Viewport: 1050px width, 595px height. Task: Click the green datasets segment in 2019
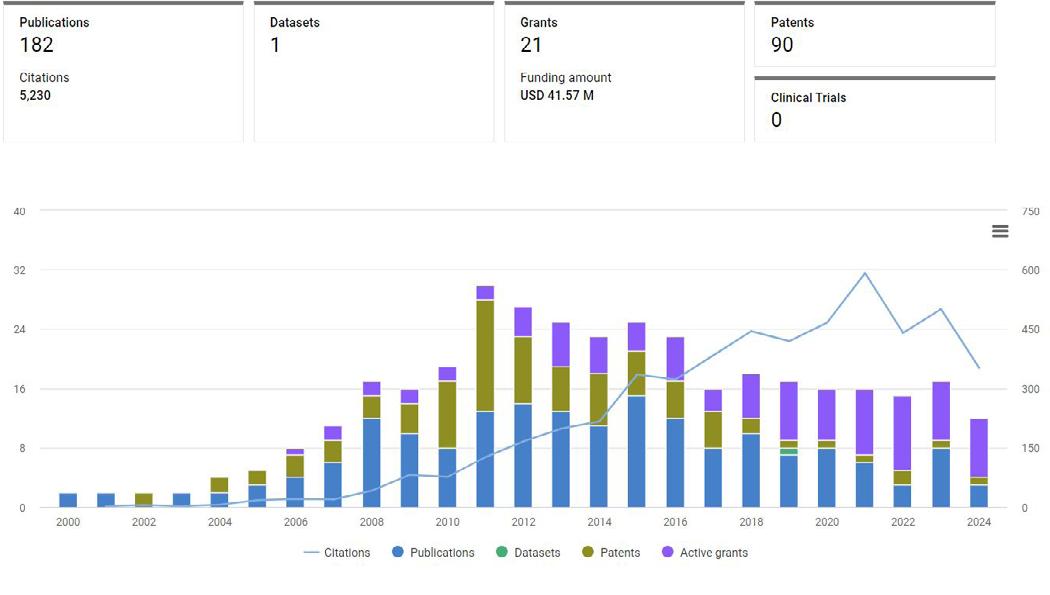pyautogui.click(x=789, y=452)
